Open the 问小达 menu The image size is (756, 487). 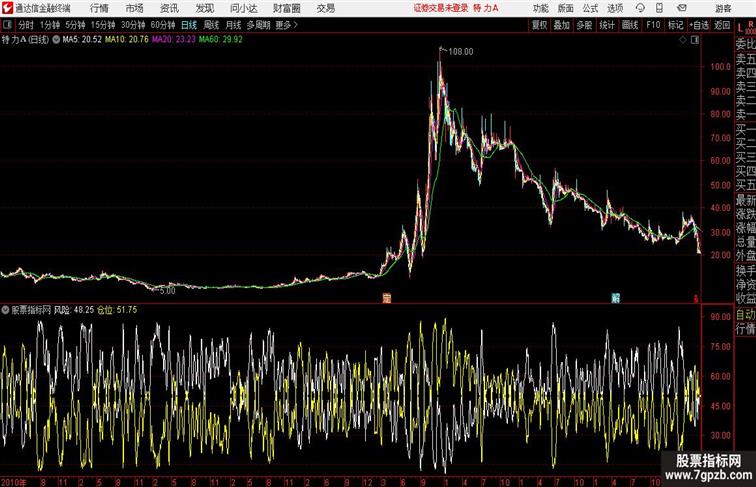[243, 8]
